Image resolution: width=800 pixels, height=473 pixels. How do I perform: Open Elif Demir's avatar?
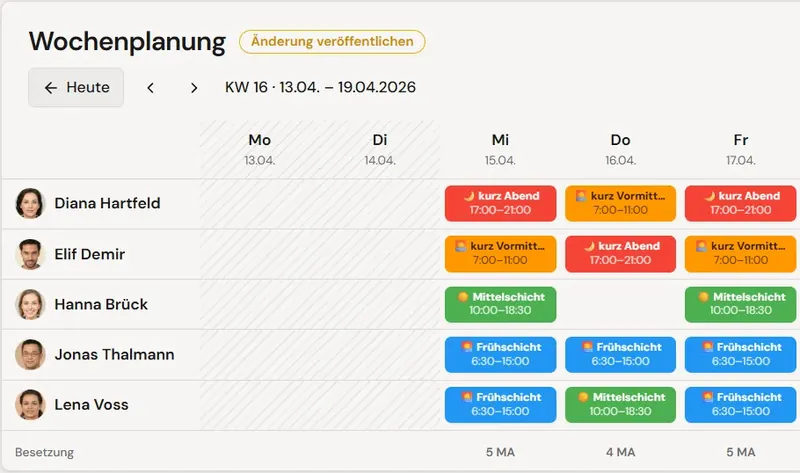tap(30, 254)
